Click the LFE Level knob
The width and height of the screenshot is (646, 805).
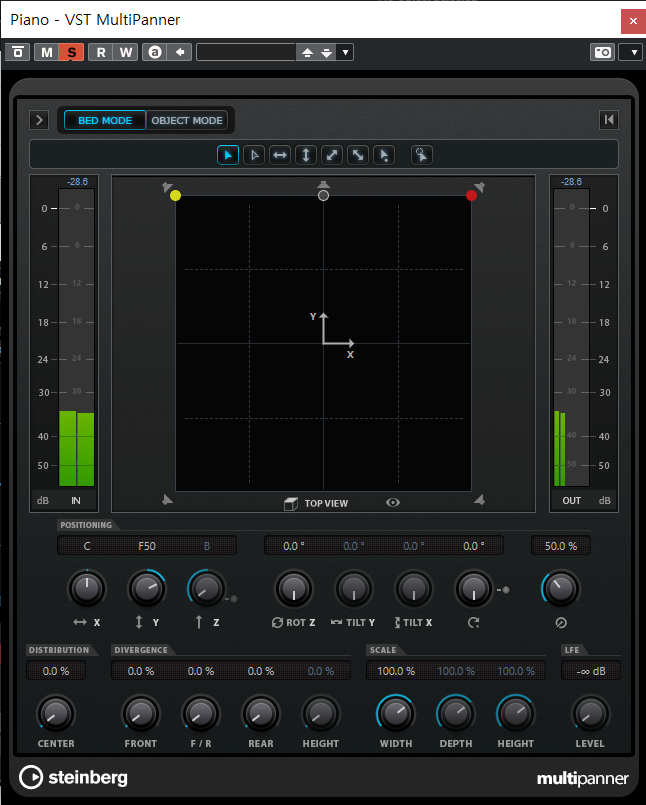(591, 714)
